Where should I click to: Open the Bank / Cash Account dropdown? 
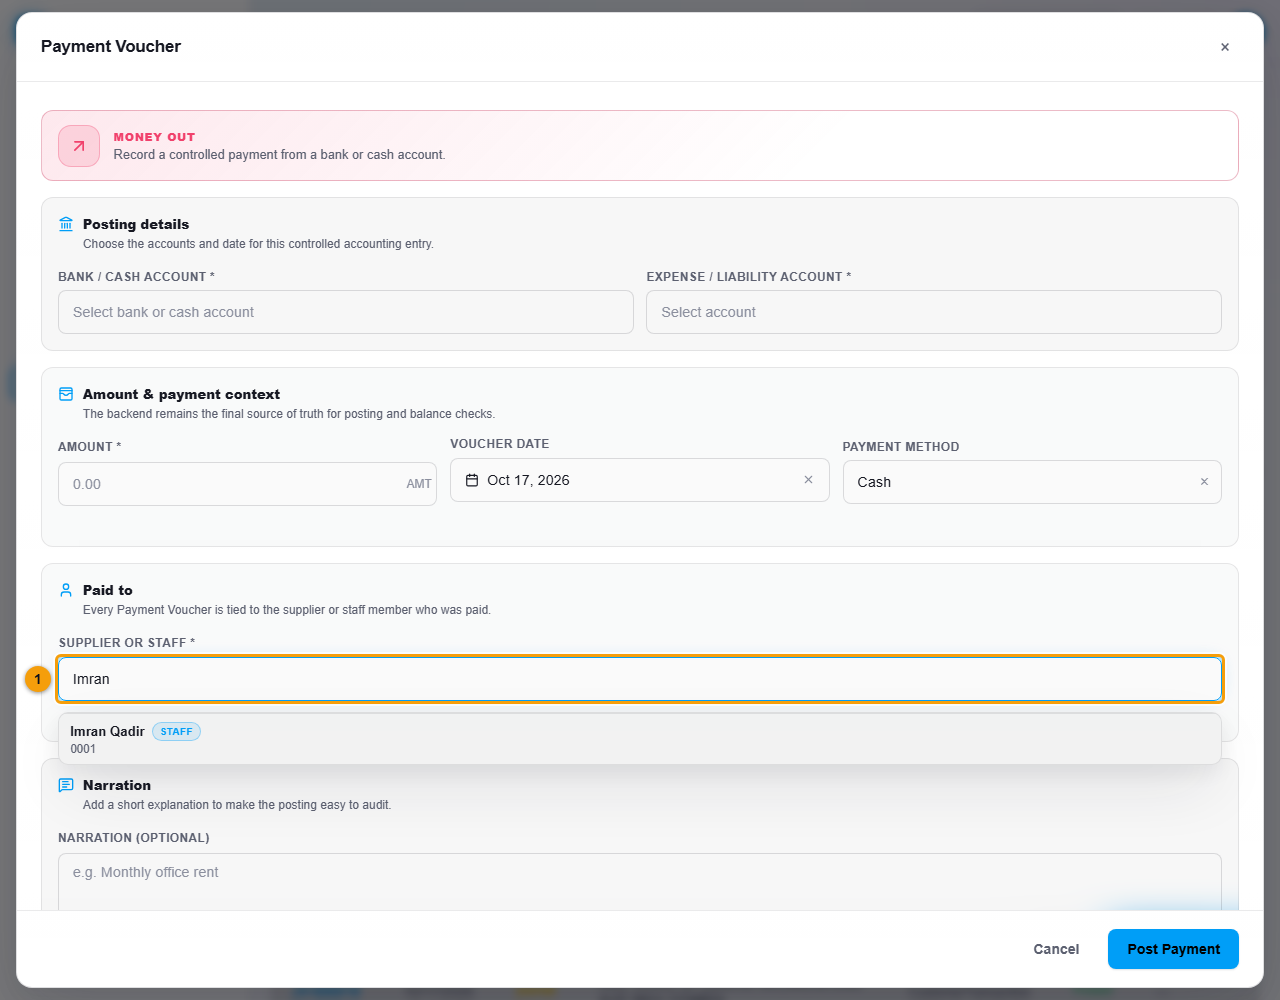[x=346, y=312]
